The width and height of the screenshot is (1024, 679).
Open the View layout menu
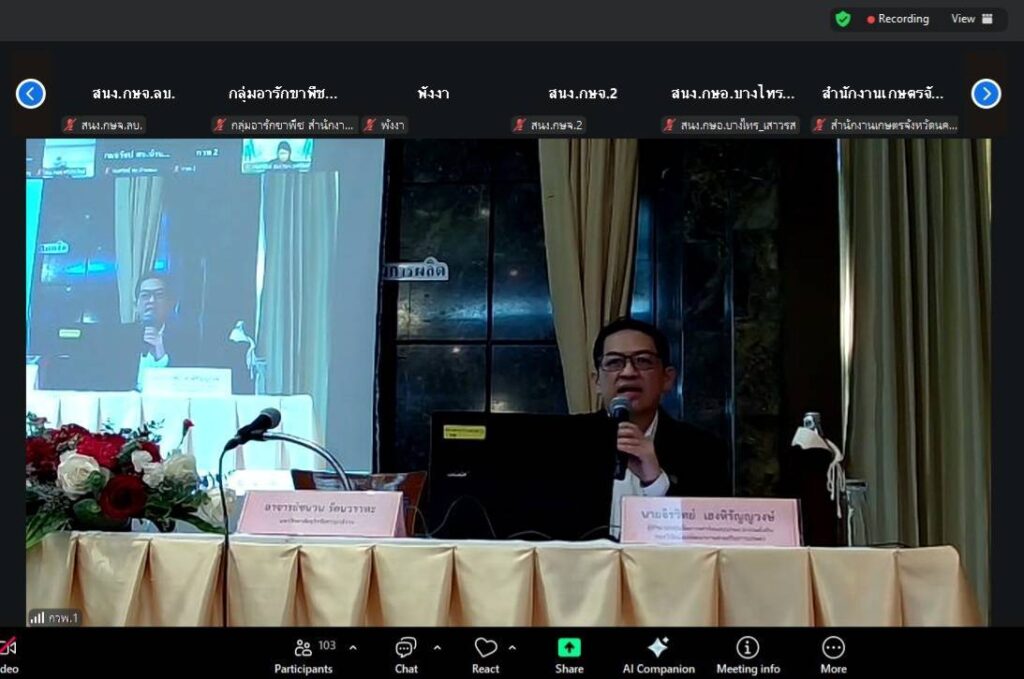pos(972,19)
